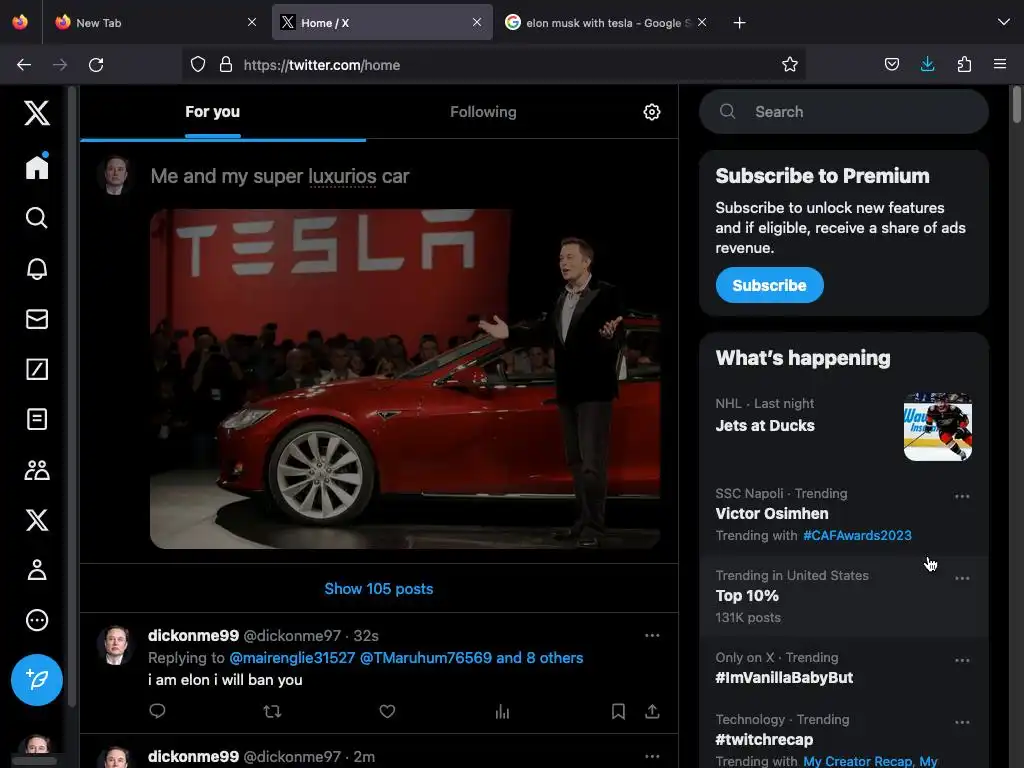Open Communities people icon in sidebar
1024x768 pixels.
37,470
